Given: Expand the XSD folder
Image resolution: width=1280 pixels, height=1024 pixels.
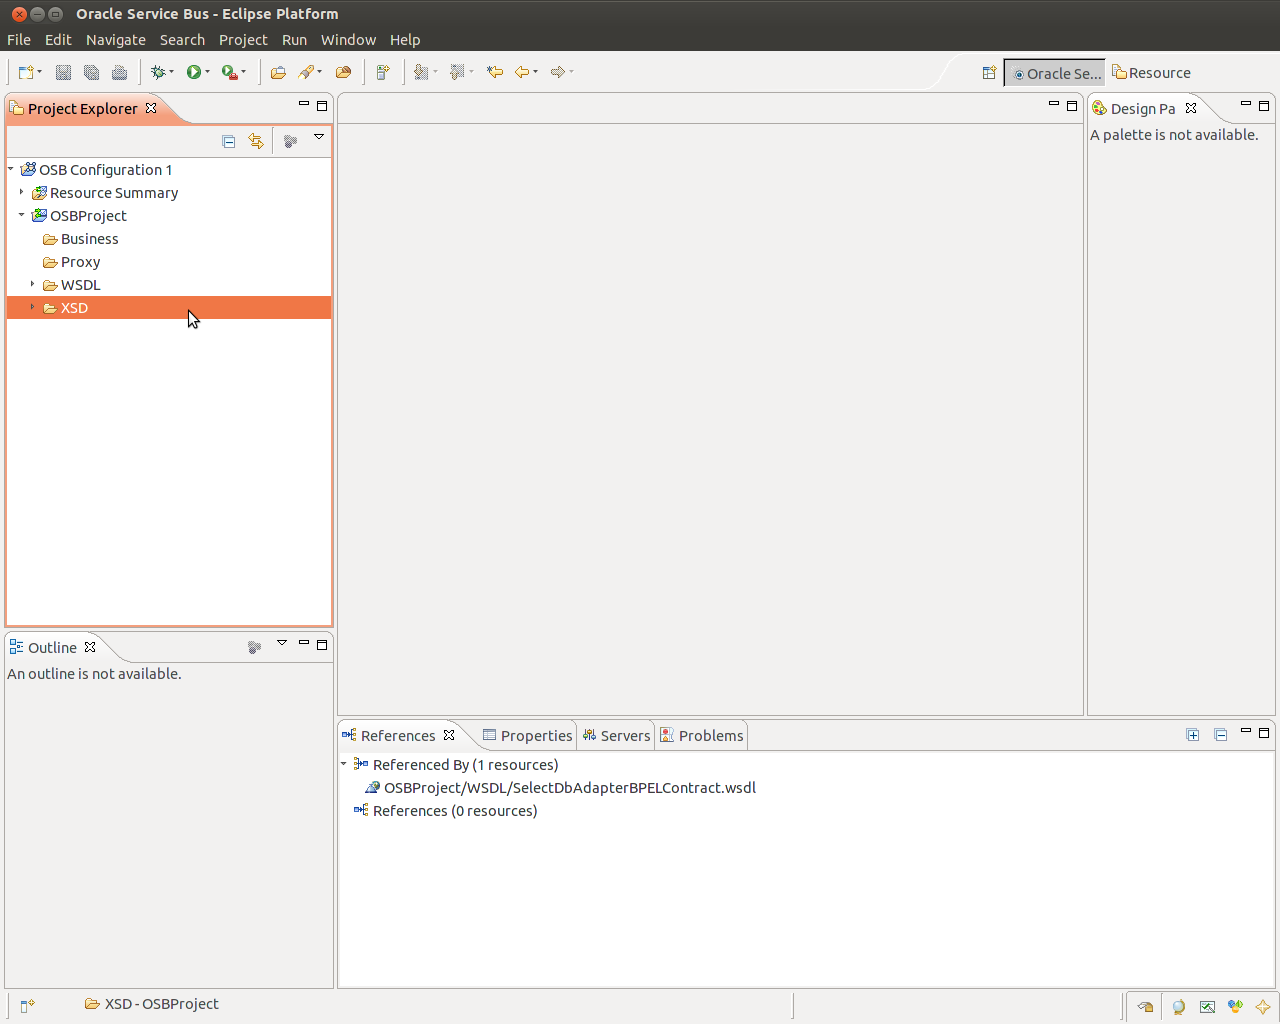Looking at the screenshot, I should tap(32, 307).
